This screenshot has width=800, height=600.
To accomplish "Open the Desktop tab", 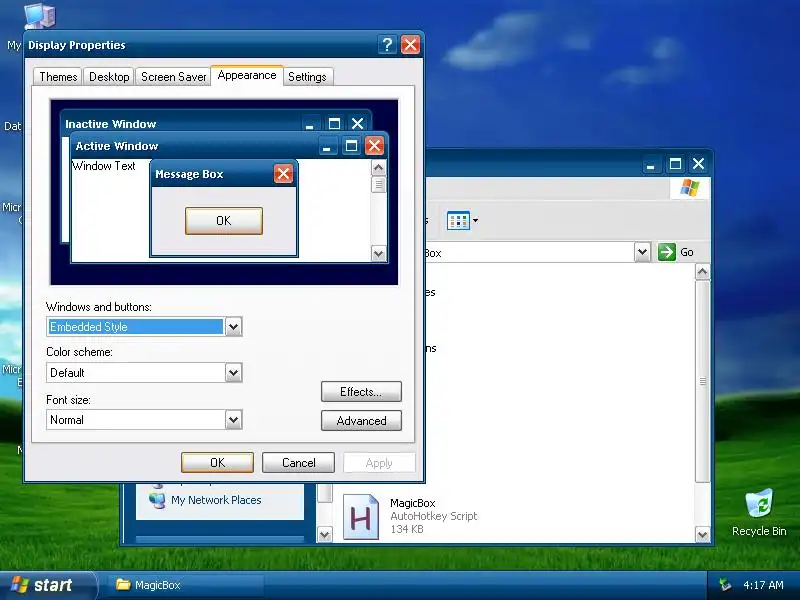I will point(109,77).
